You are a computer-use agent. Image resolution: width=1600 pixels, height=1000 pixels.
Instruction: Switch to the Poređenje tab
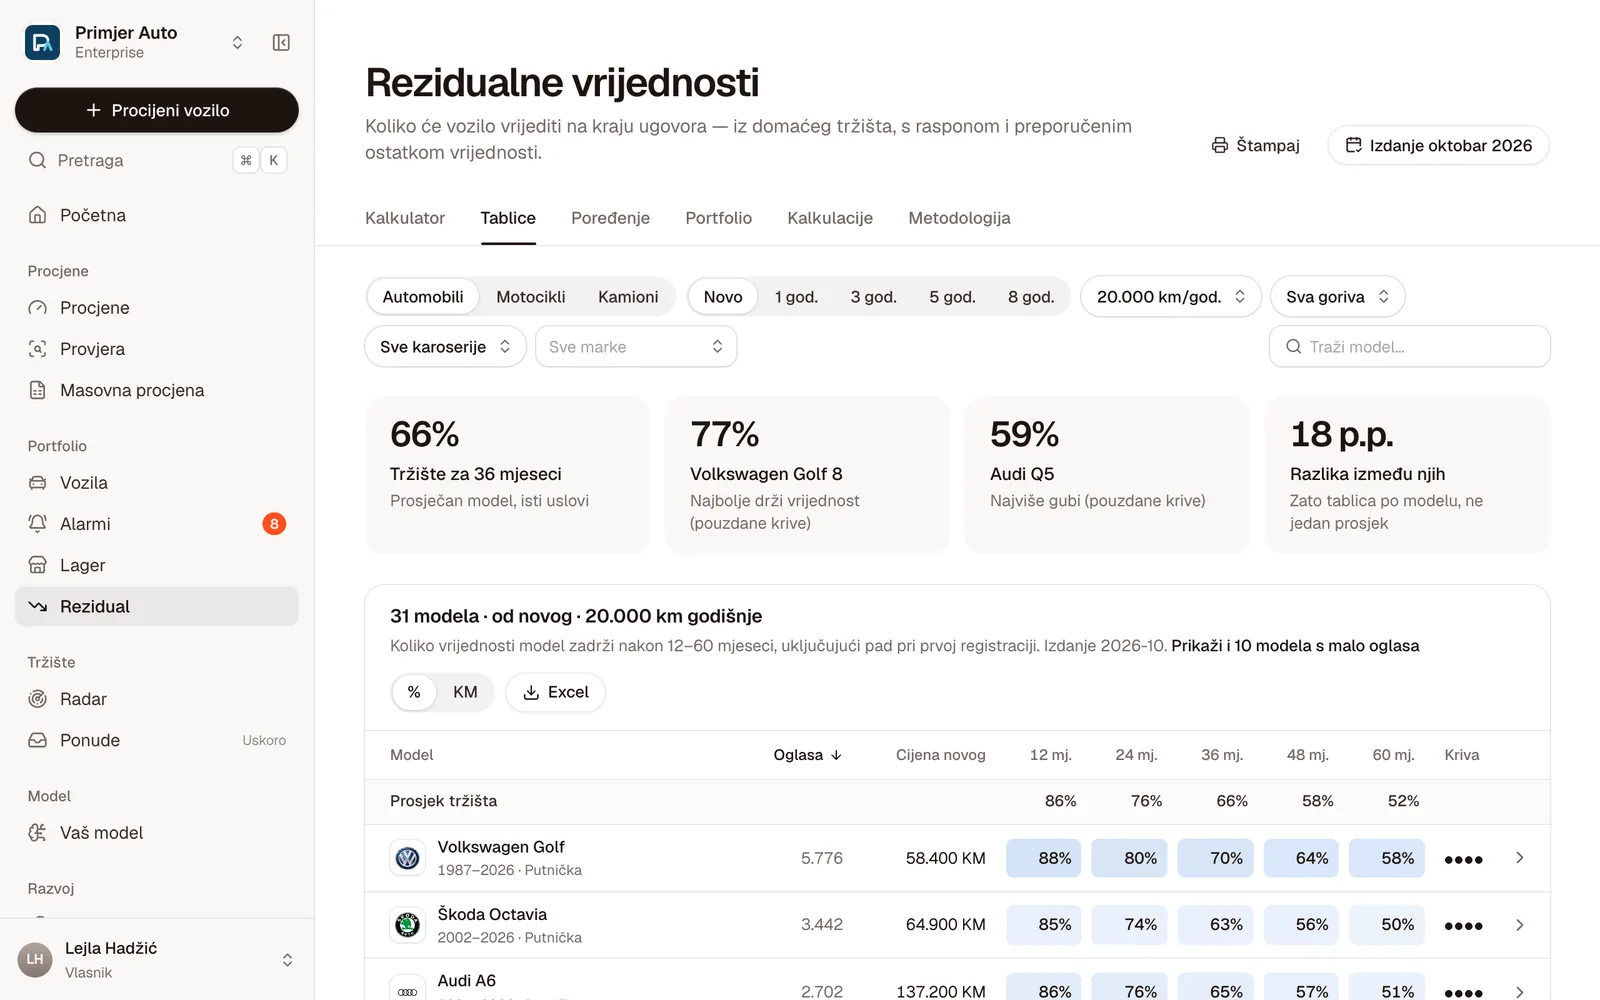[610, 218]
